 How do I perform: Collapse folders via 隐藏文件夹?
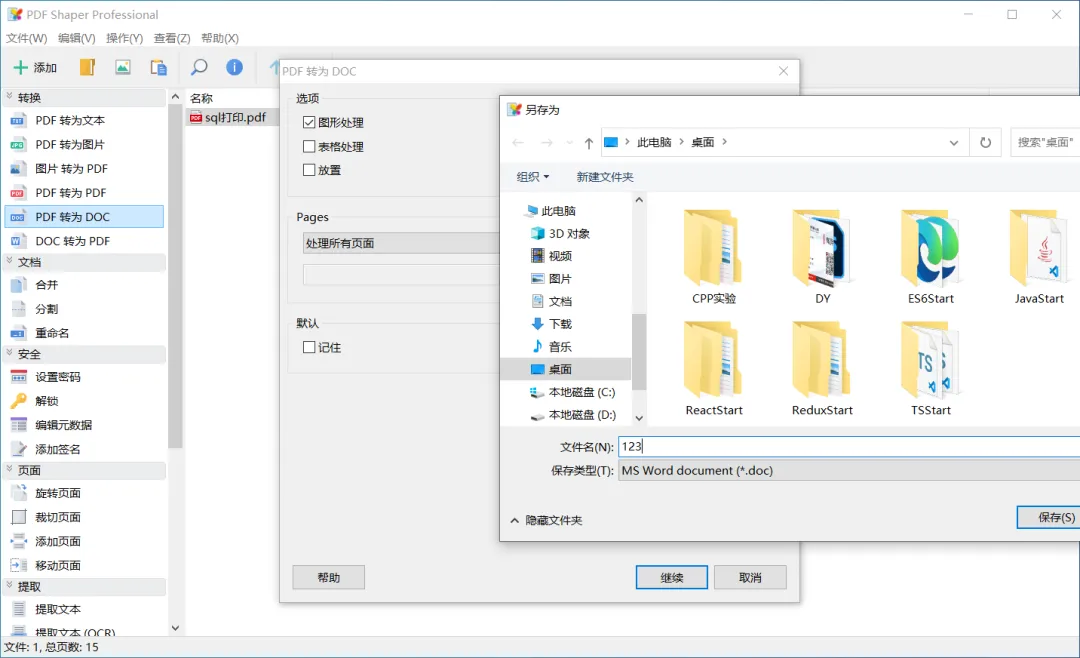[x=546, y=520]
